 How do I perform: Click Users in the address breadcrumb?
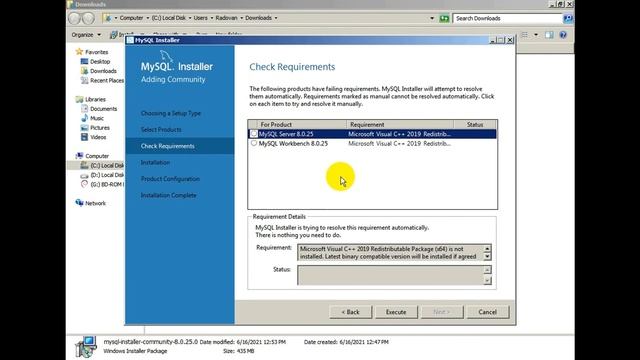point(200,18)
